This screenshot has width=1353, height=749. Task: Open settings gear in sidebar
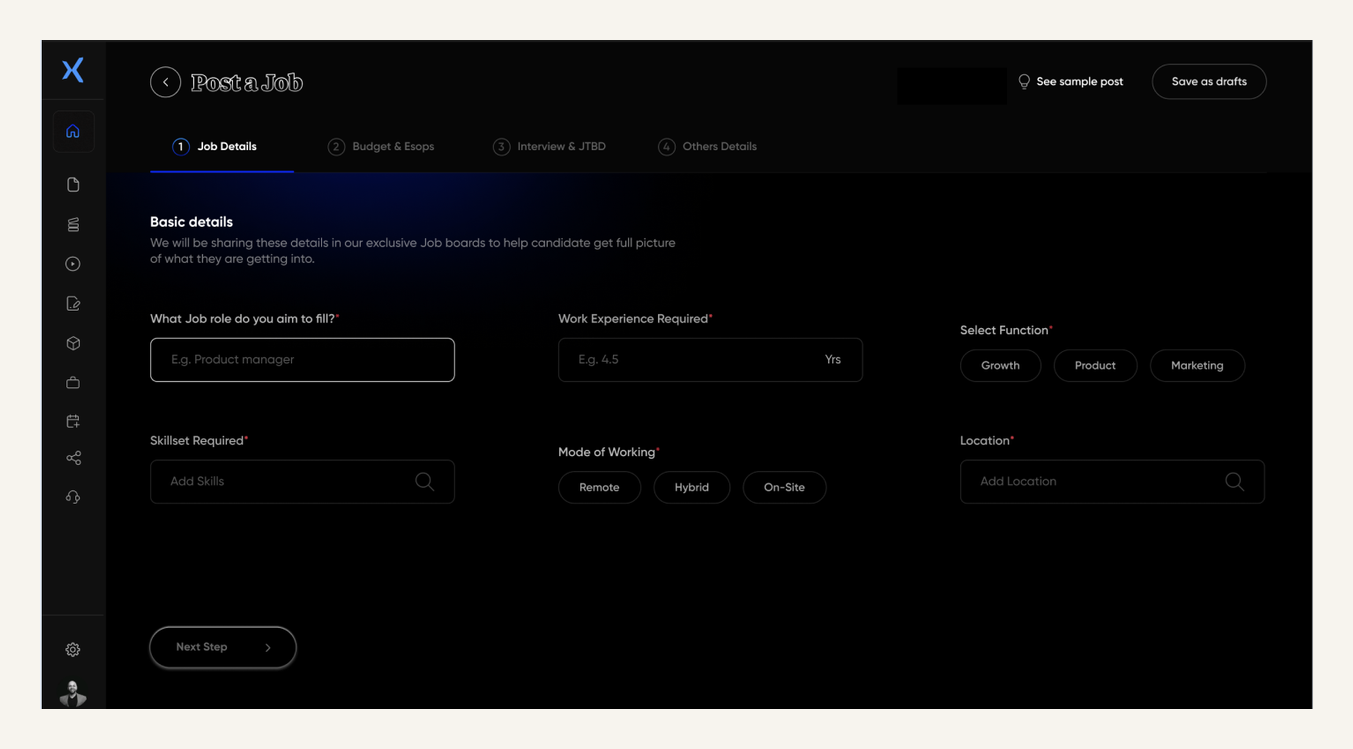coord(73,650)
